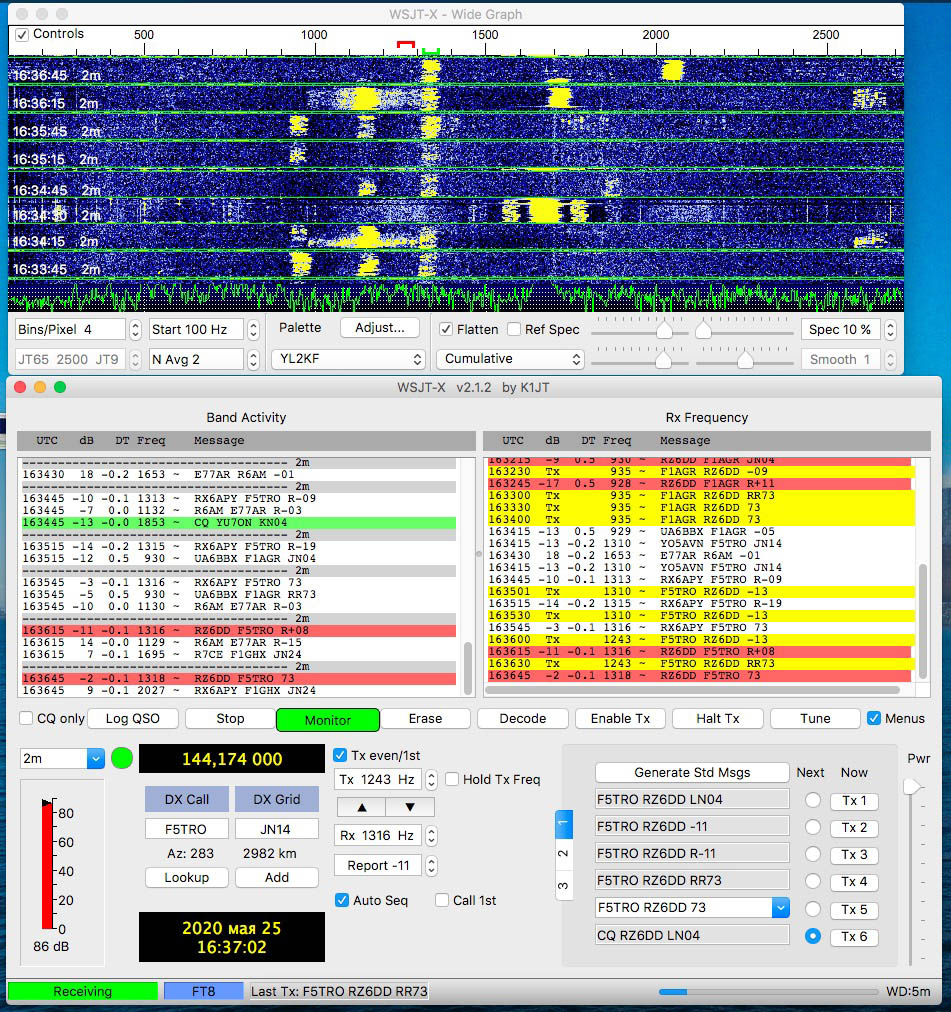Toggle the Flatten checkbox
This screenshot has width=951, height=1012.
445,329
